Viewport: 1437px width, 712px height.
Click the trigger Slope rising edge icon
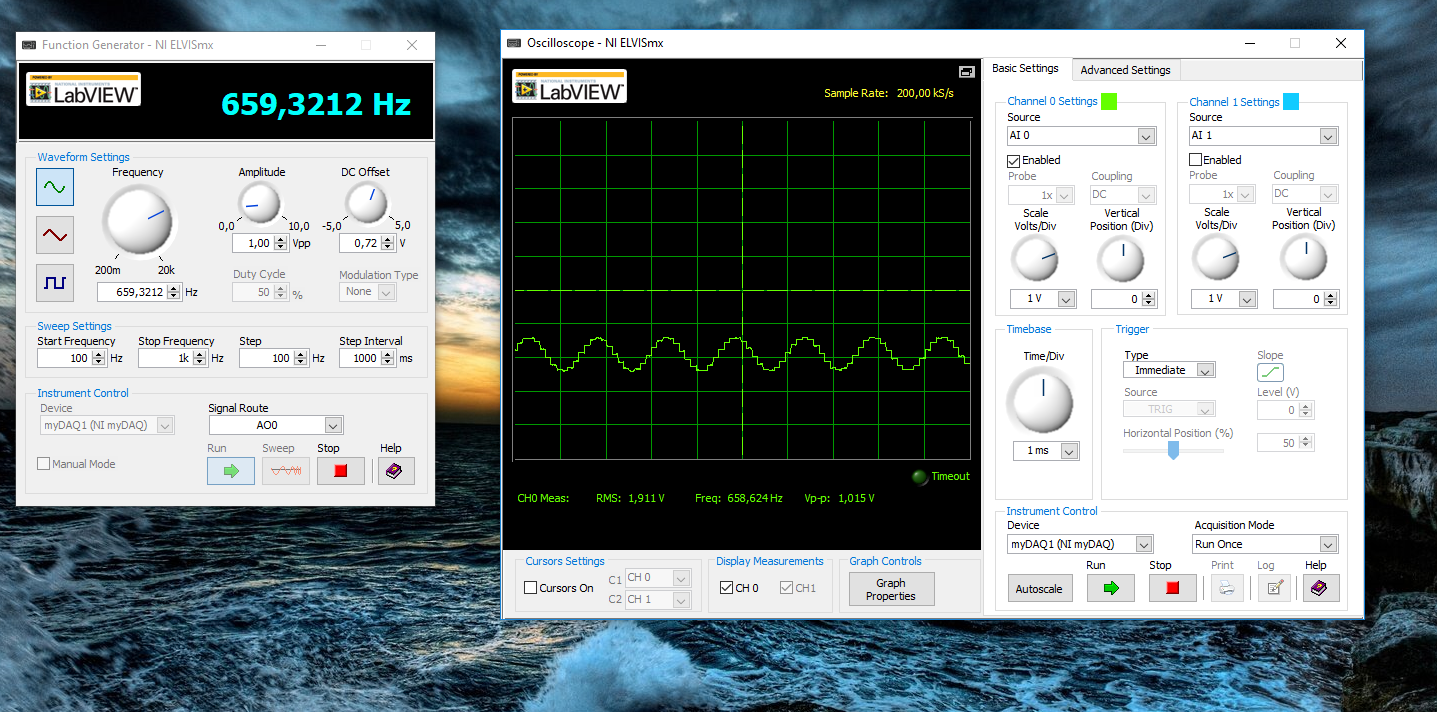pyautogui.click(x=1270, y=372)
